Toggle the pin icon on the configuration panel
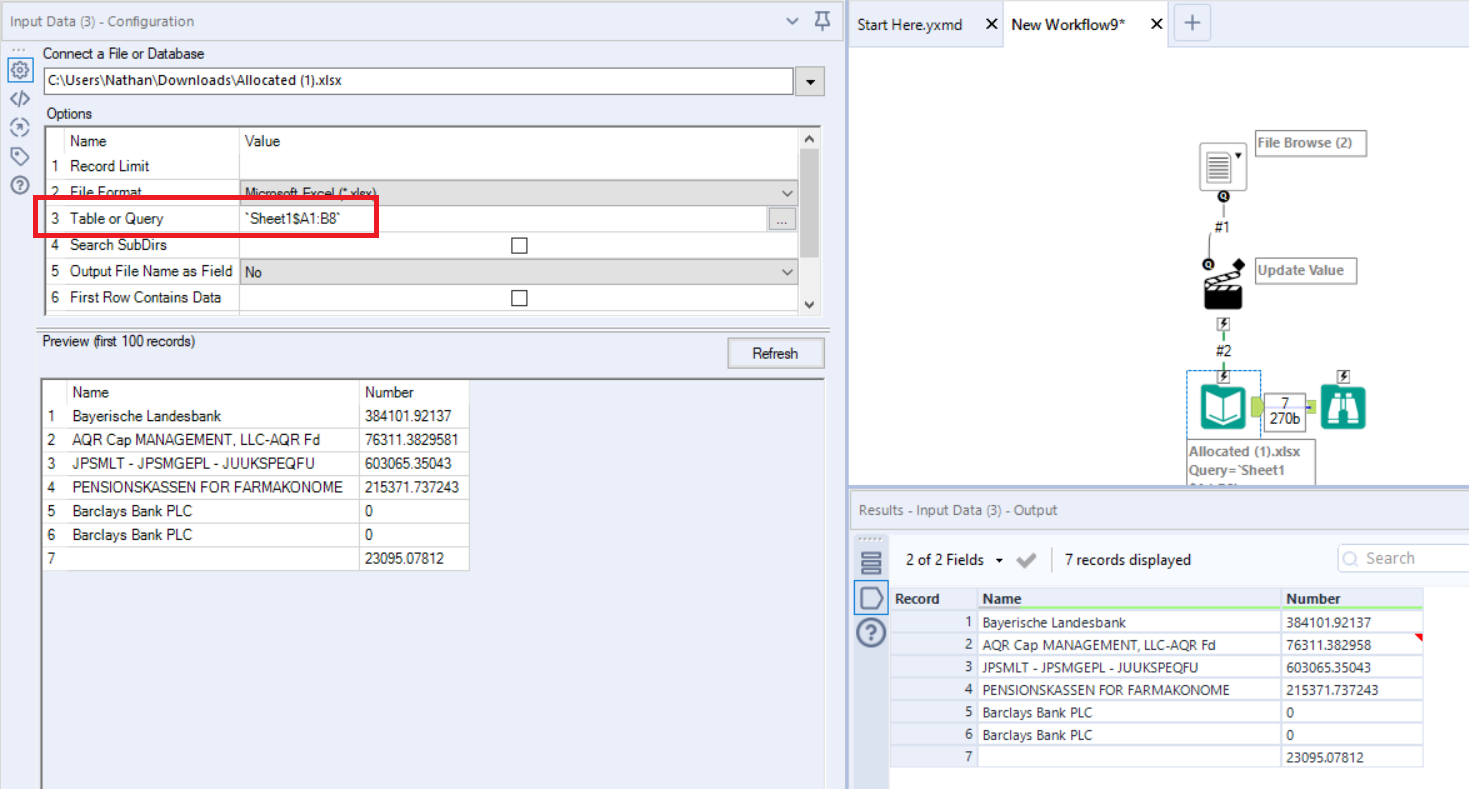 pyautogui.click(x=822, y=20)
